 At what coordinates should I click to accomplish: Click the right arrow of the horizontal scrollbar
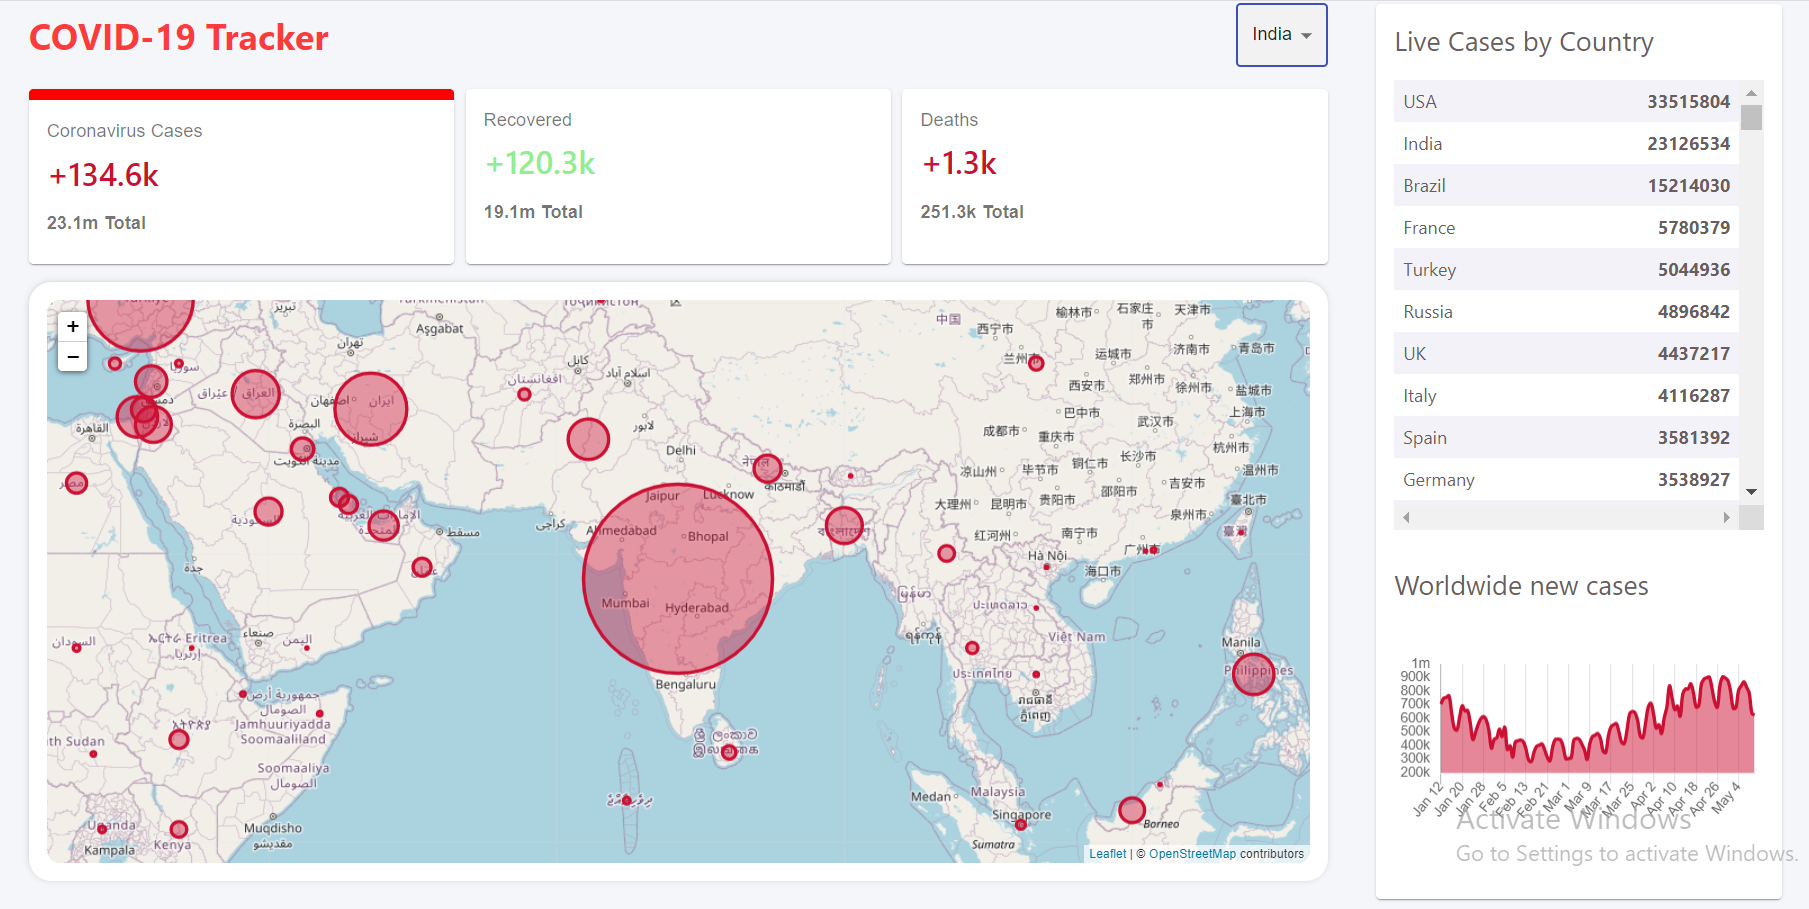[1726, 517]
